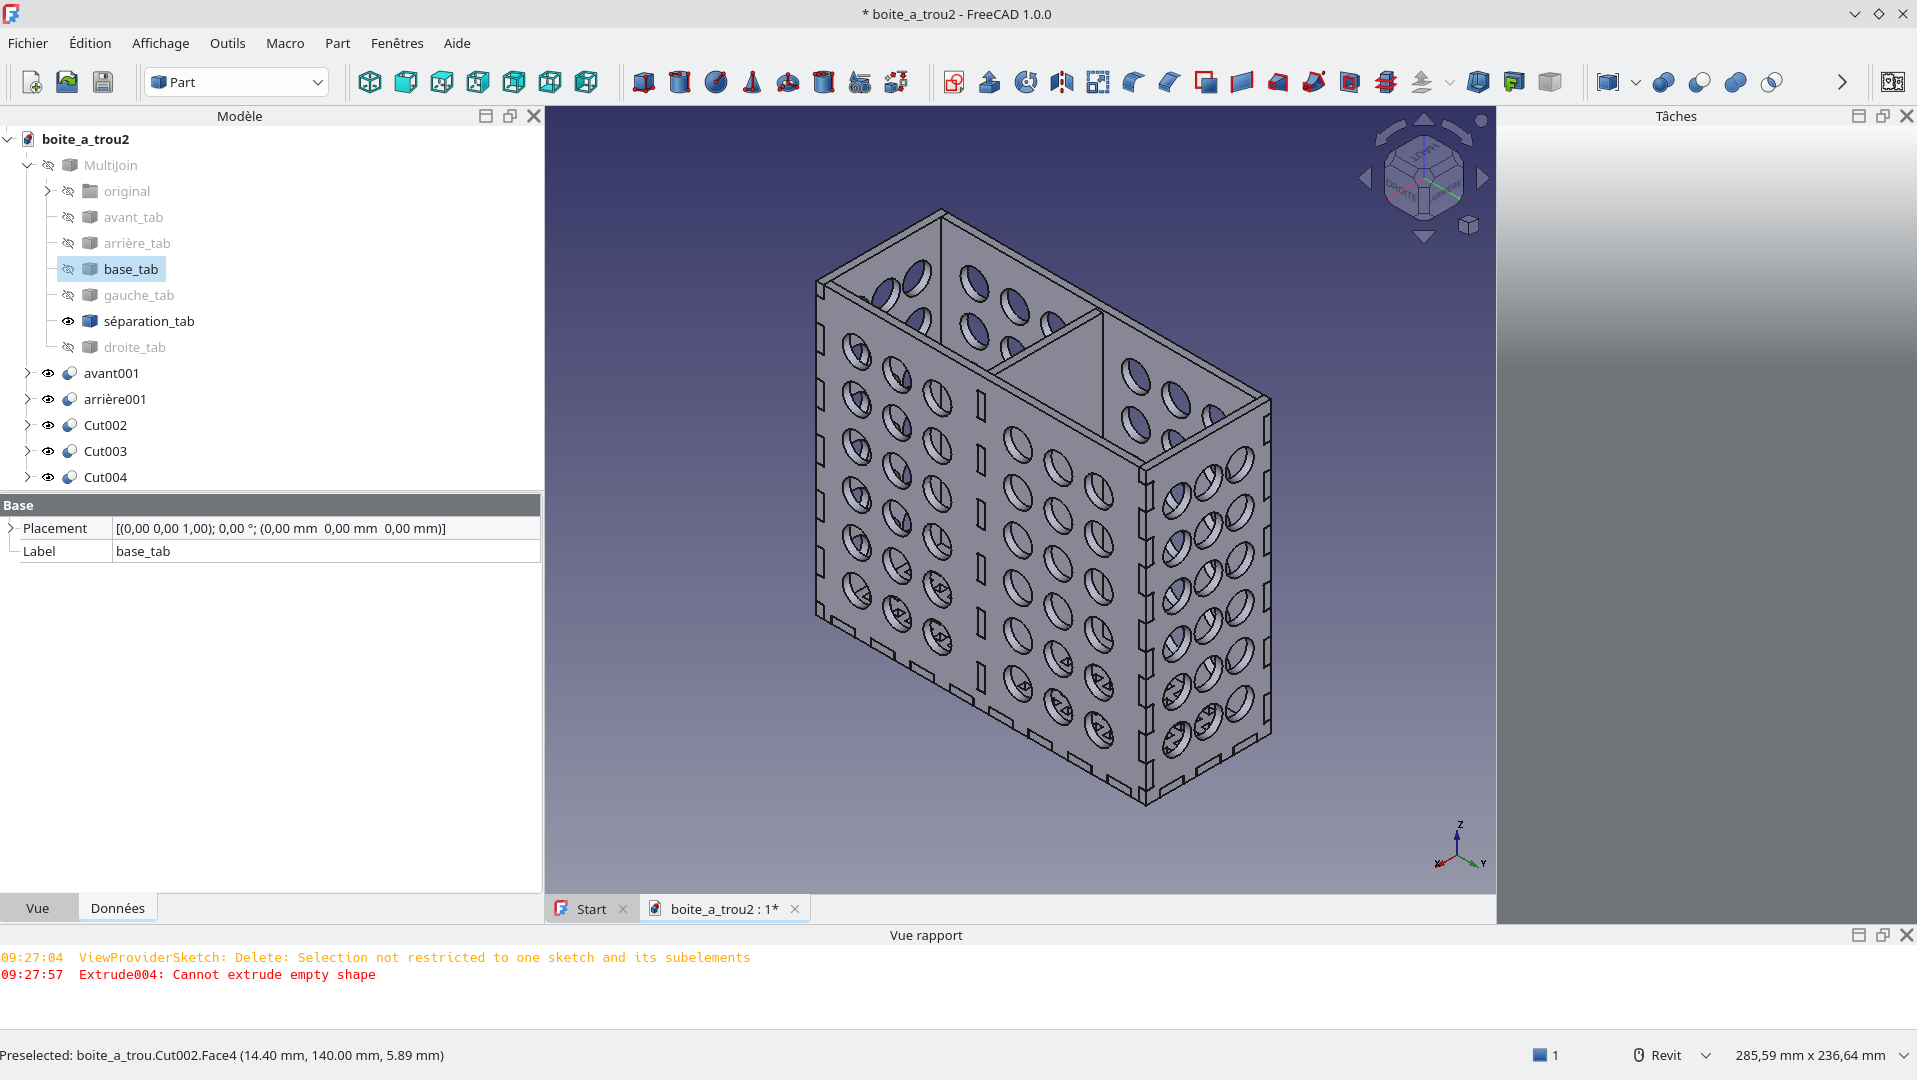Create a cone primitive
Image resolution: width=1917 pixels, height=1080 pixels.
click(x=752, y=82)
